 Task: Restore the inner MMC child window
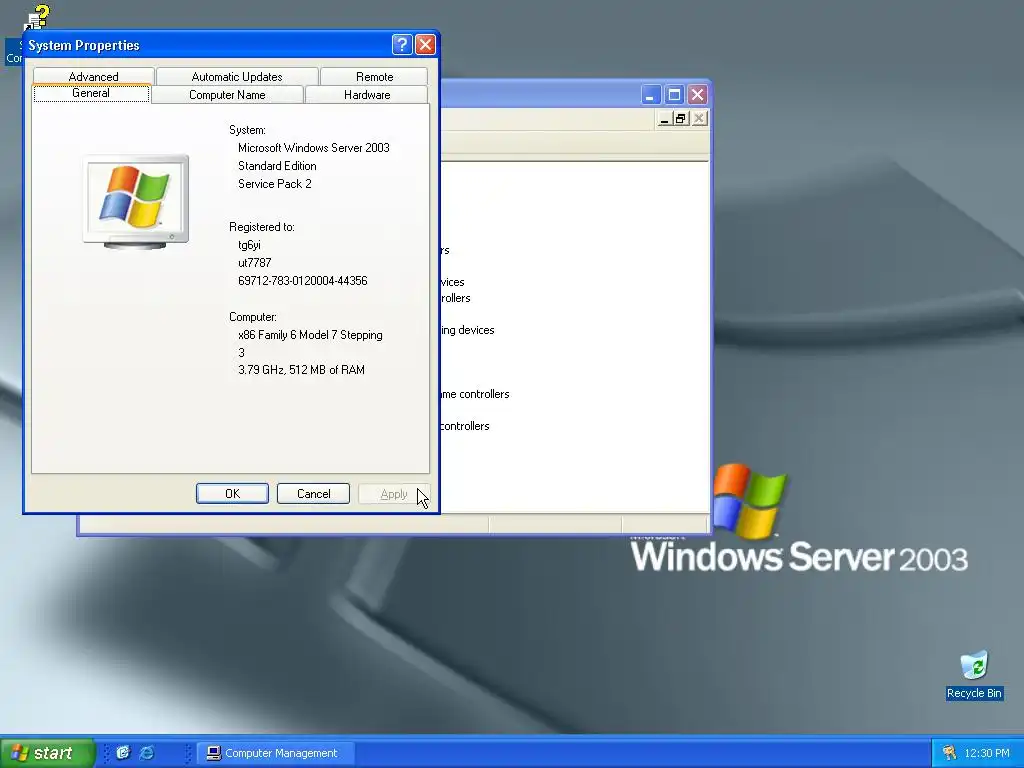click(680, 118)
